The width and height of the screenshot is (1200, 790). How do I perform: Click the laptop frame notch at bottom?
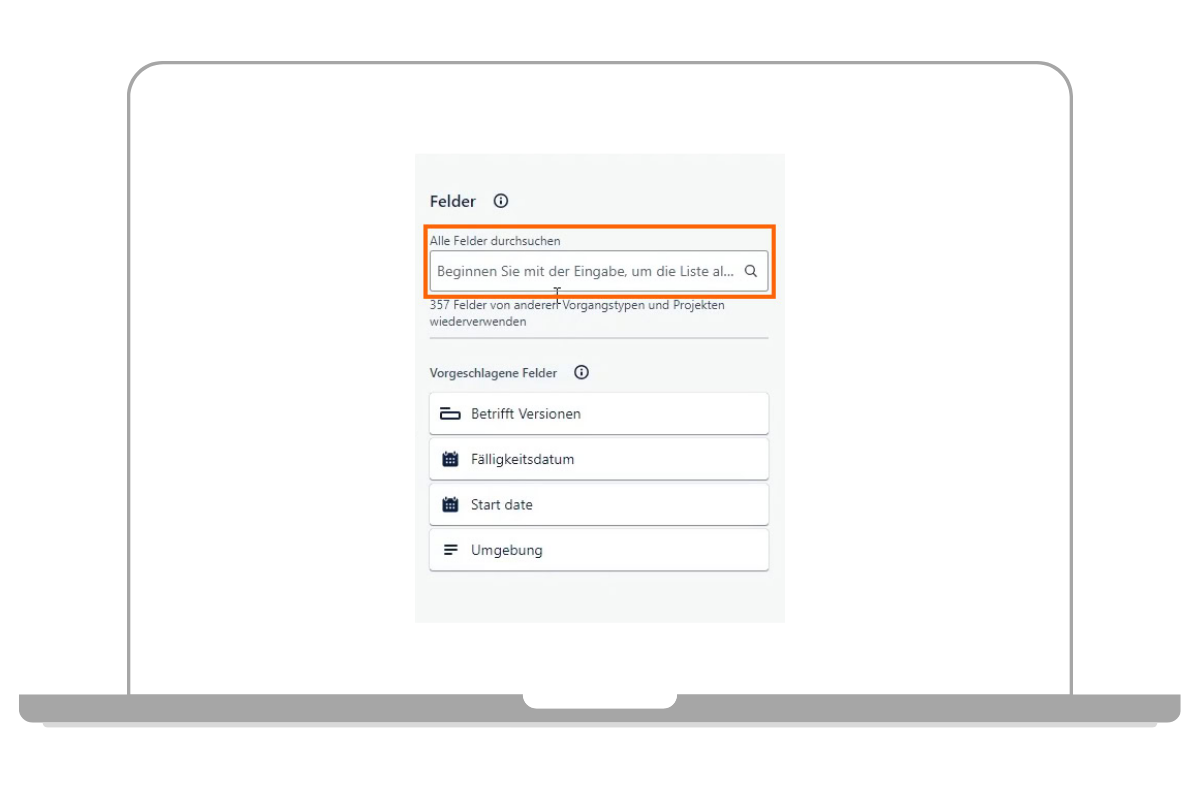coord(599,700)
